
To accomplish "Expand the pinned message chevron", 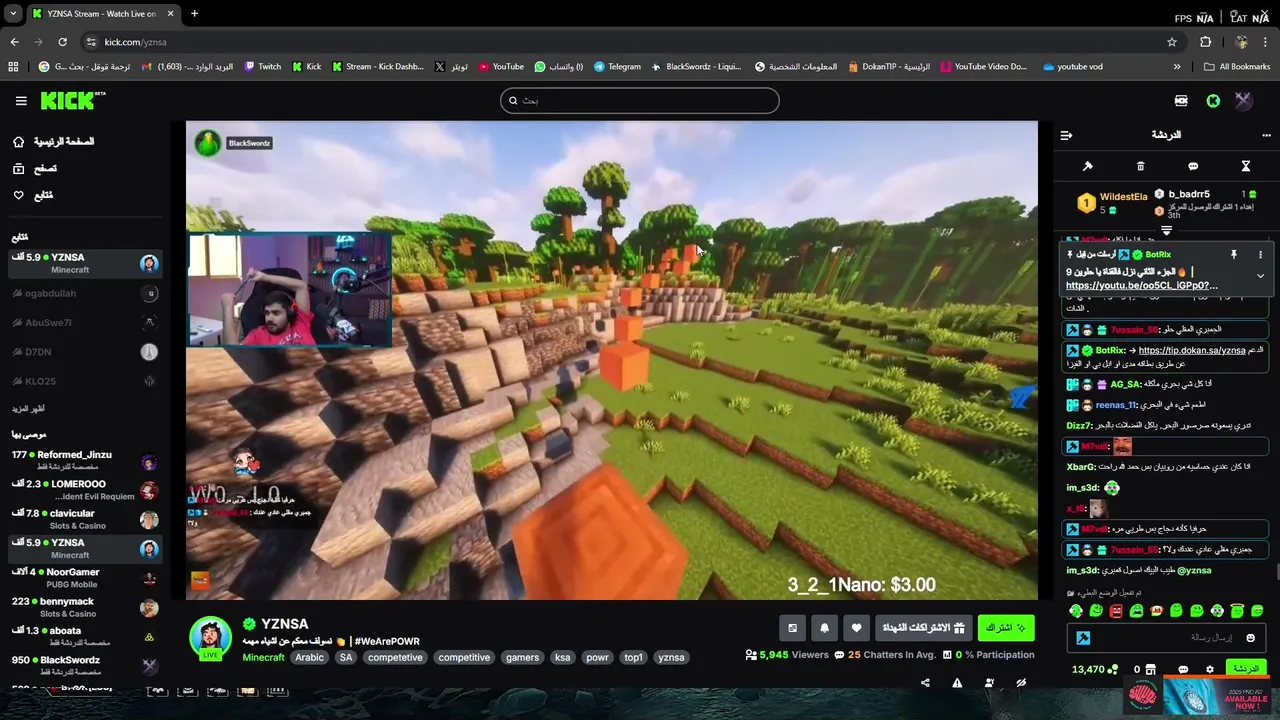I will 1260,275.
